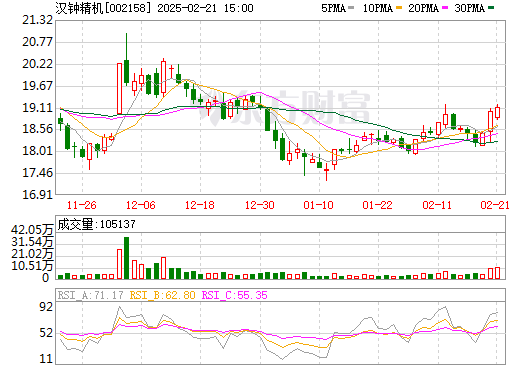Click the 2025-02-21 15:00 timestamp
The image size is (520, 365).
point(205,8)
